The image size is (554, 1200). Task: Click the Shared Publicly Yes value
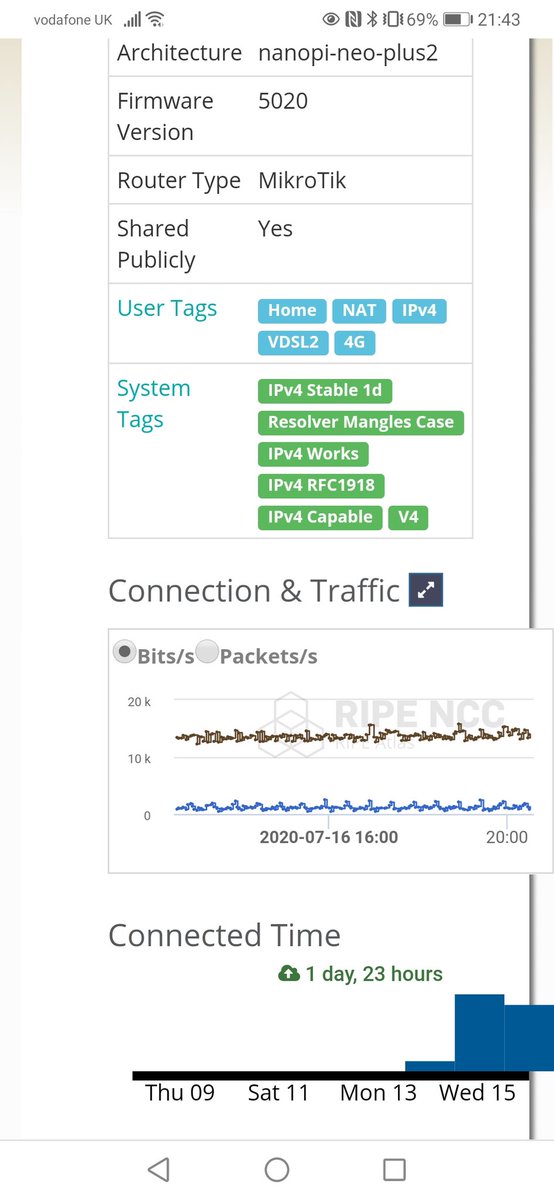pyautogui.click(x=275, y=229)
